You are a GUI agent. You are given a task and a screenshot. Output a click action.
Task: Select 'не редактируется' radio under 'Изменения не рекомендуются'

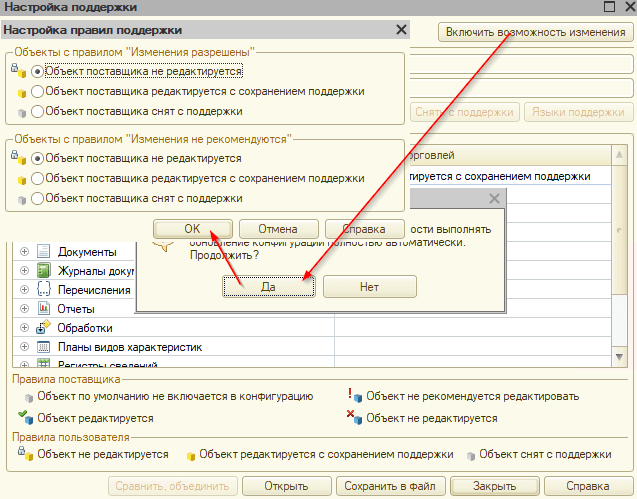click(37, 158)
